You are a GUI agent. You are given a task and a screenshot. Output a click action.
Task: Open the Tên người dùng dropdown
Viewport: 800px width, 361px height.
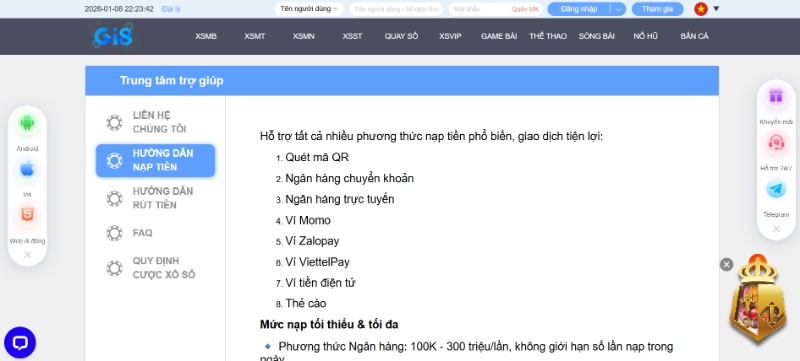309,9
